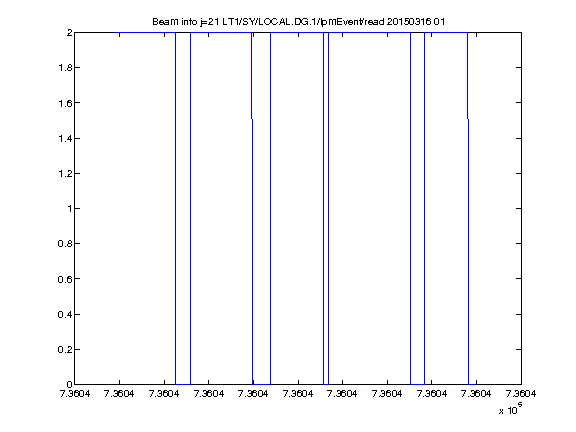576x432 pixels.
Task: Select the rightmost 7.3604 x-axis label
Action: pos(521,394)
